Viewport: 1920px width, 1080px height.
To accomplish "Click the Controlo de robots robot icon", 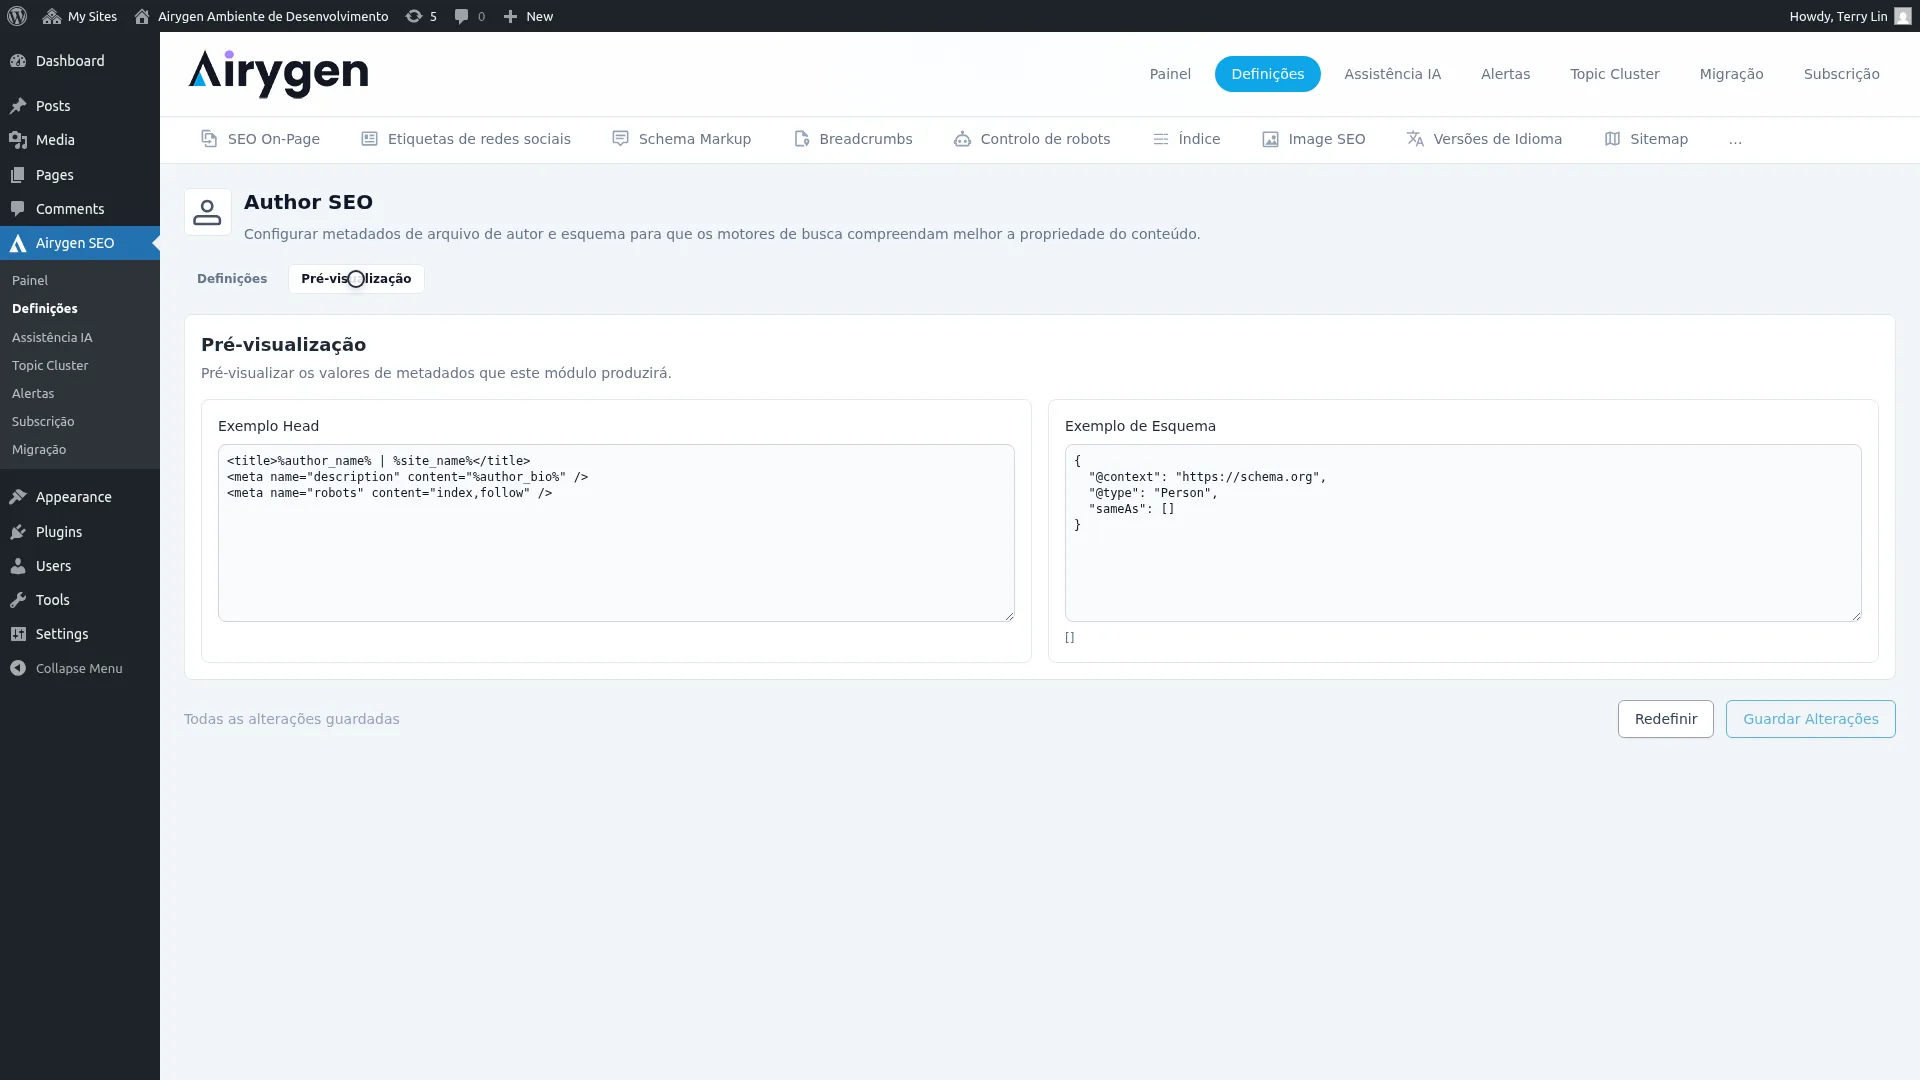I will pos(962,139).
